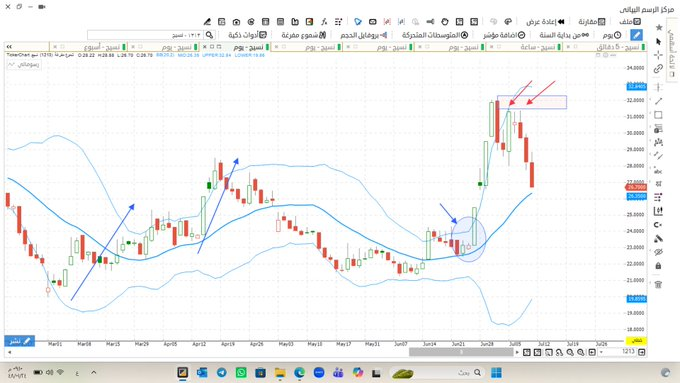The image size is (680, 383).
Task: Click the نشر publish button
Action: [x=20, y=341]
